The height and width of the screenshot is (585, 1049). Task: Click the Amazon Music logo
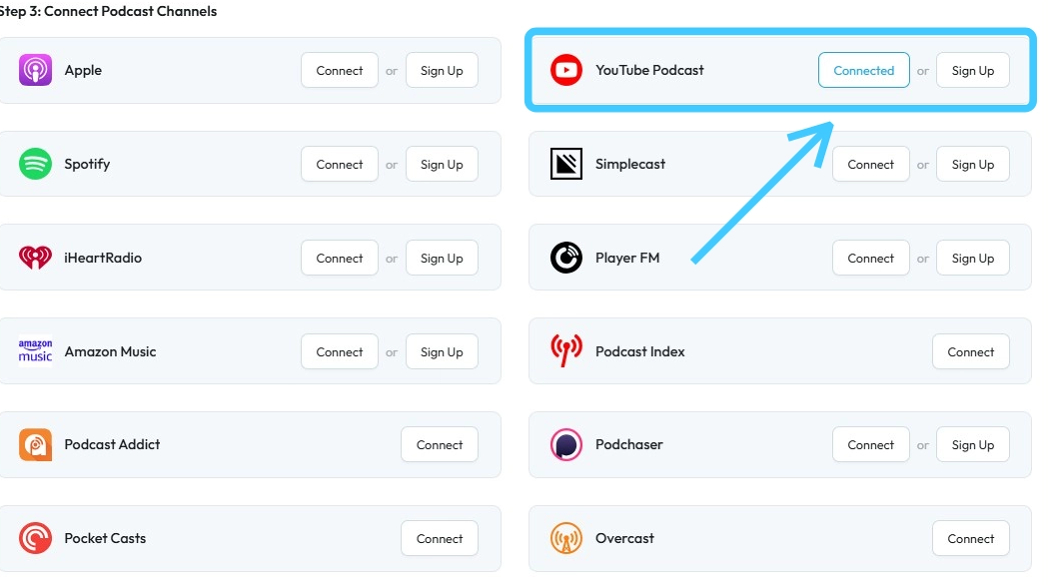click(x=35, y=351)
